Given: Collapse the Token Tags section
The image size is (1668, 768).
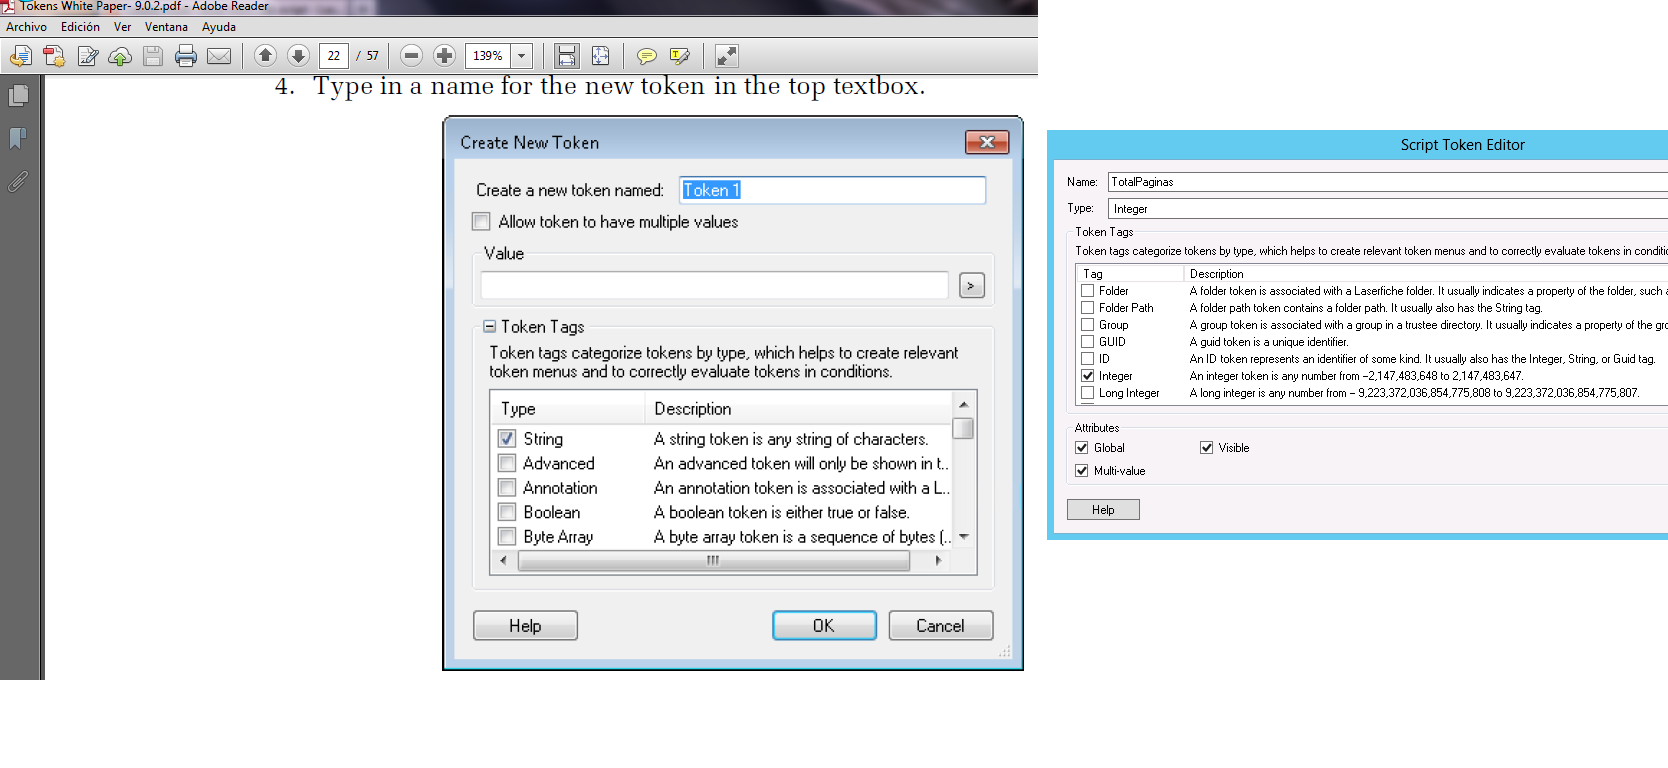Looking at the screenshot, I should [x=489, y=326].
